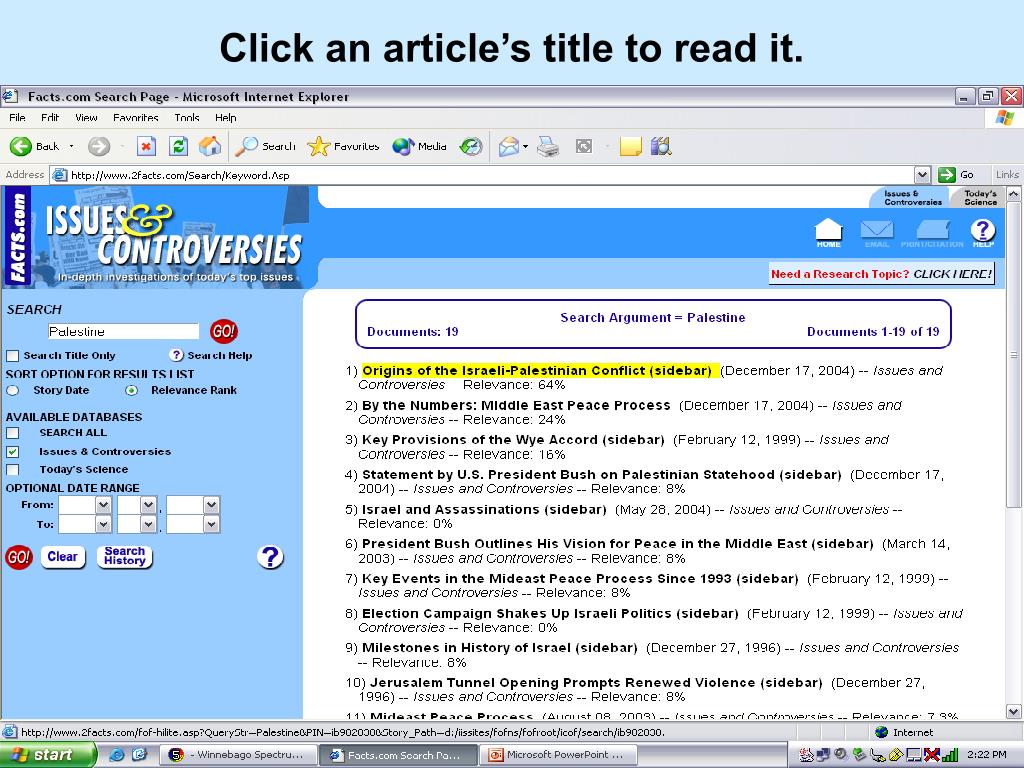Refresh the page using the Refresh icon
The width and height of the screenshot is (1024, 768).
click(178, 146)
